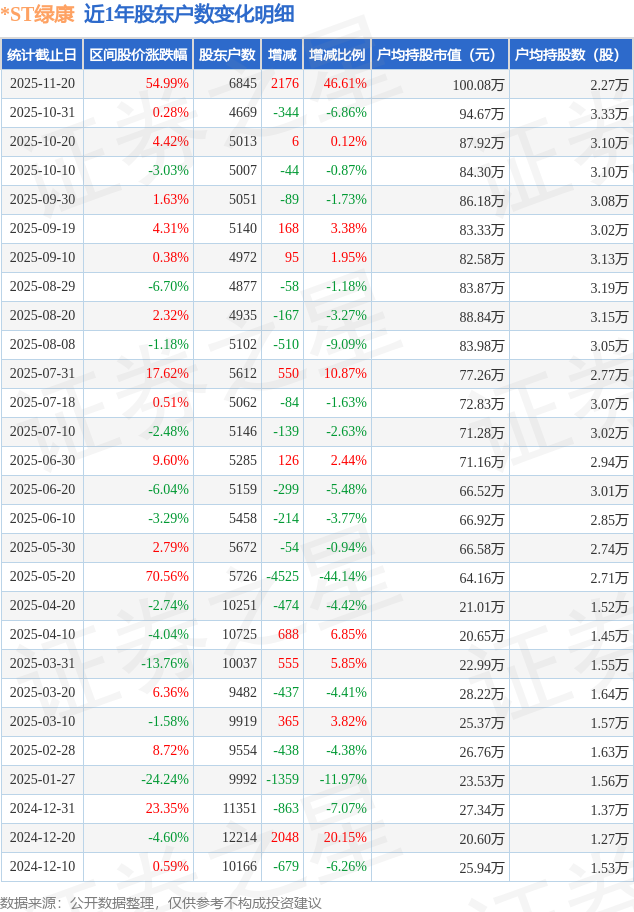The height and width of the screenshot is (912, 634).
Task: Click the 户均持股市值（元） column header
Action: click(440, 55)
